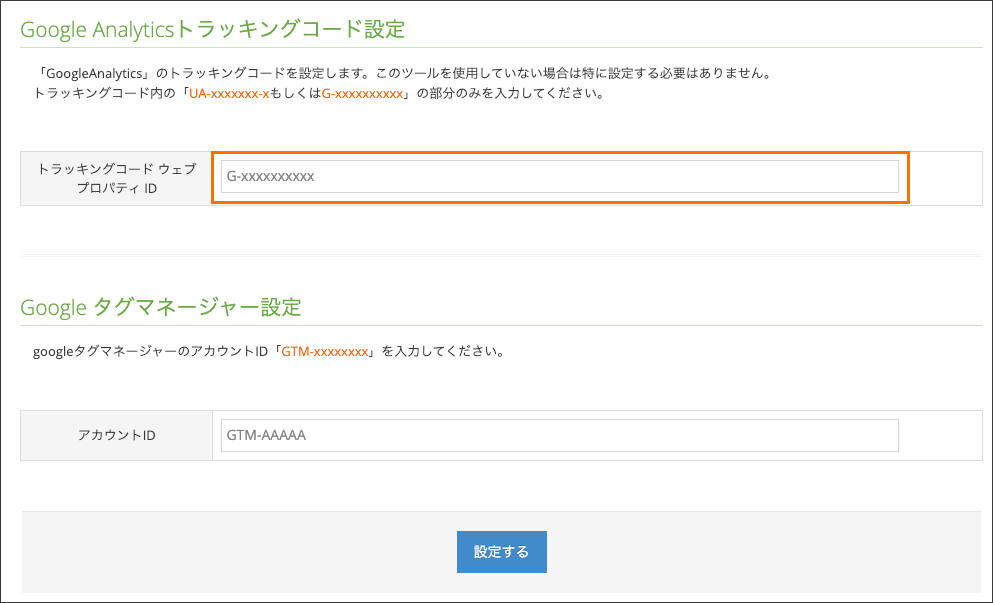The height and width of the screenshot is (603, 993).
Task: Click the 'アカウントID' label cell
Action: pyautogui.click(x=117, y=435)
